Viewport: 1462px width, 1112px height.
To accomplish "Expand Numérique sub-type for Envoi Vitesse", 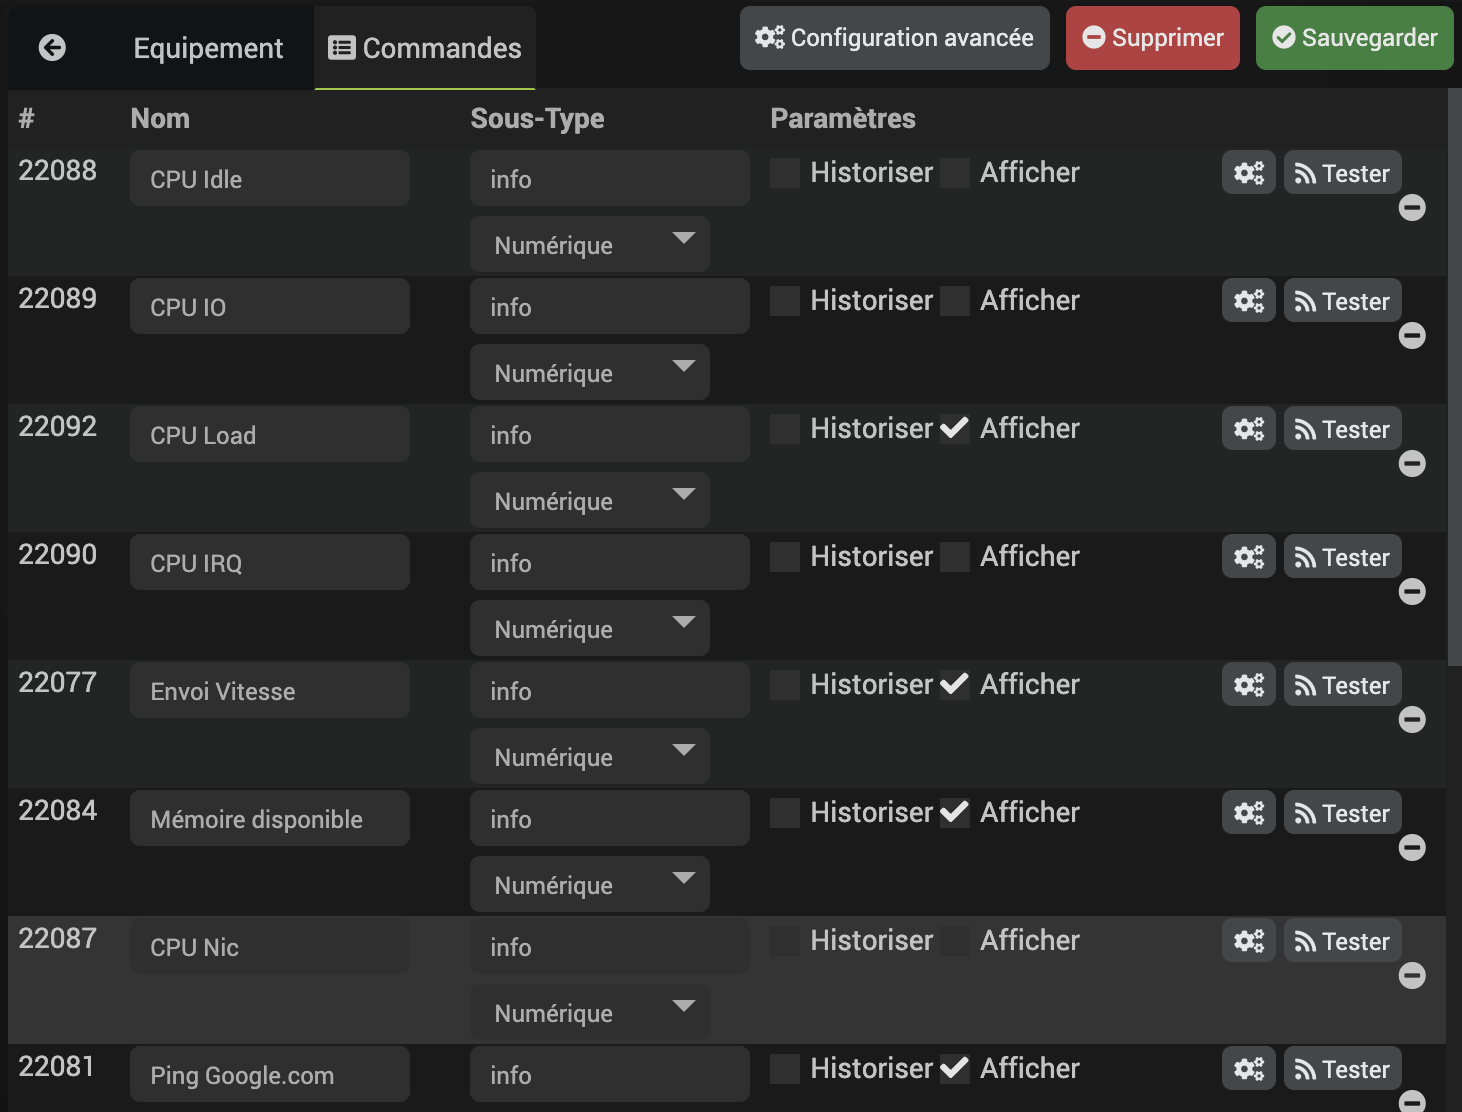I will [590, 757].
